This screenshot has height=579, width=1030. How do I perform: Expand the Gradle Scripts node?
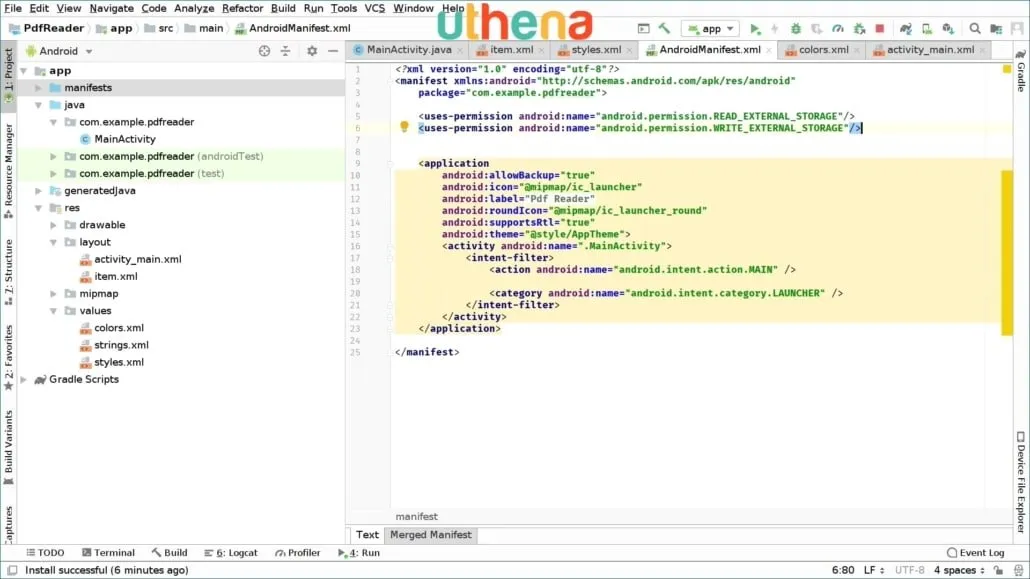point(24,379)
